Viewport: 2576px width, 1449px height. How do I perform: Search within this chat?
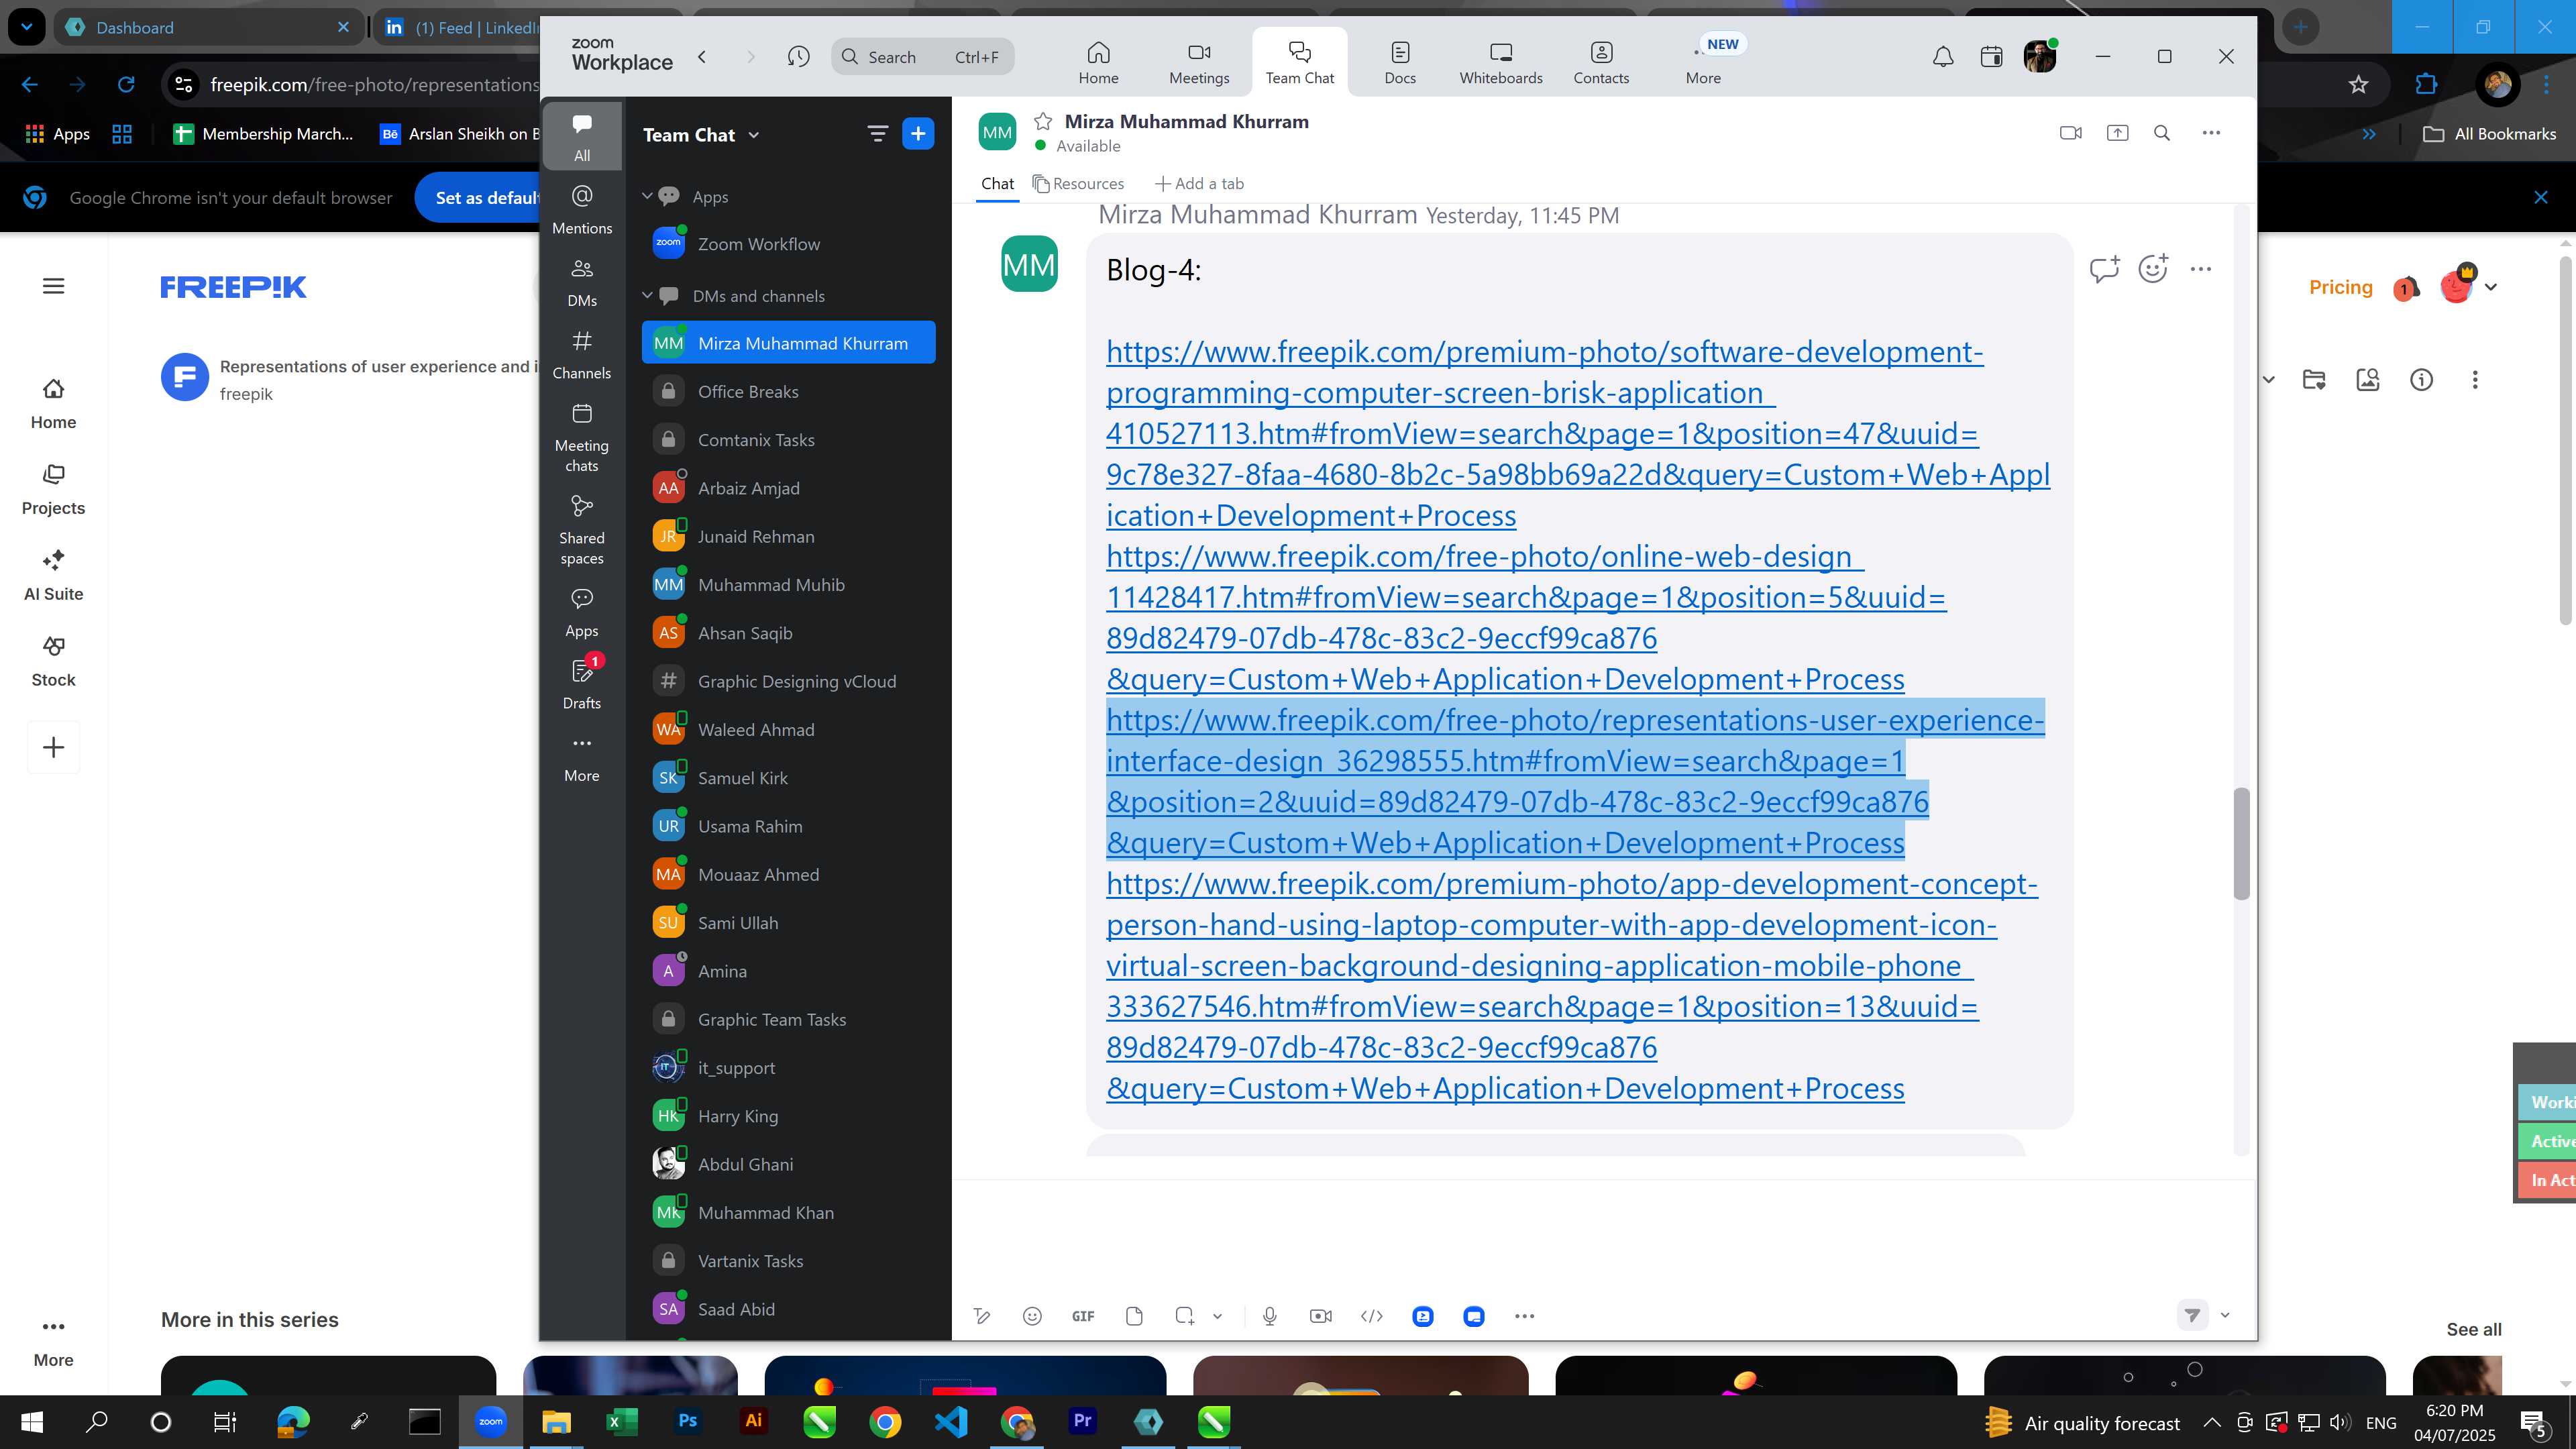2162,132
